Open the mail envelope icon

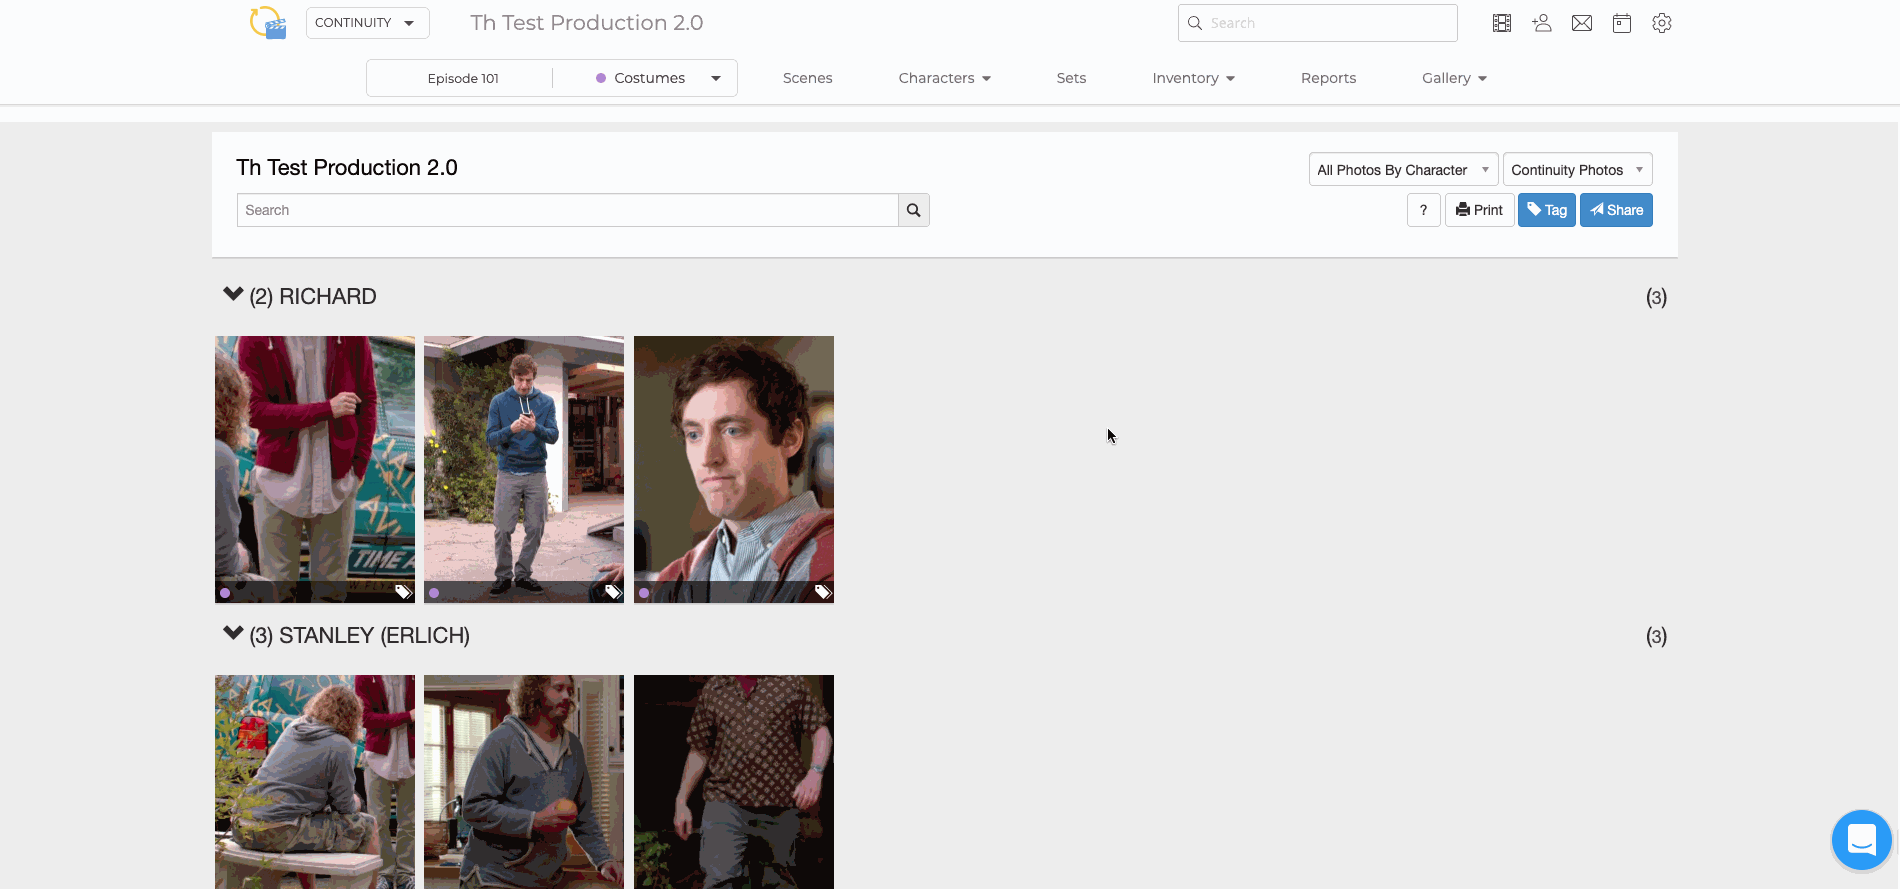click(1582, 23)
